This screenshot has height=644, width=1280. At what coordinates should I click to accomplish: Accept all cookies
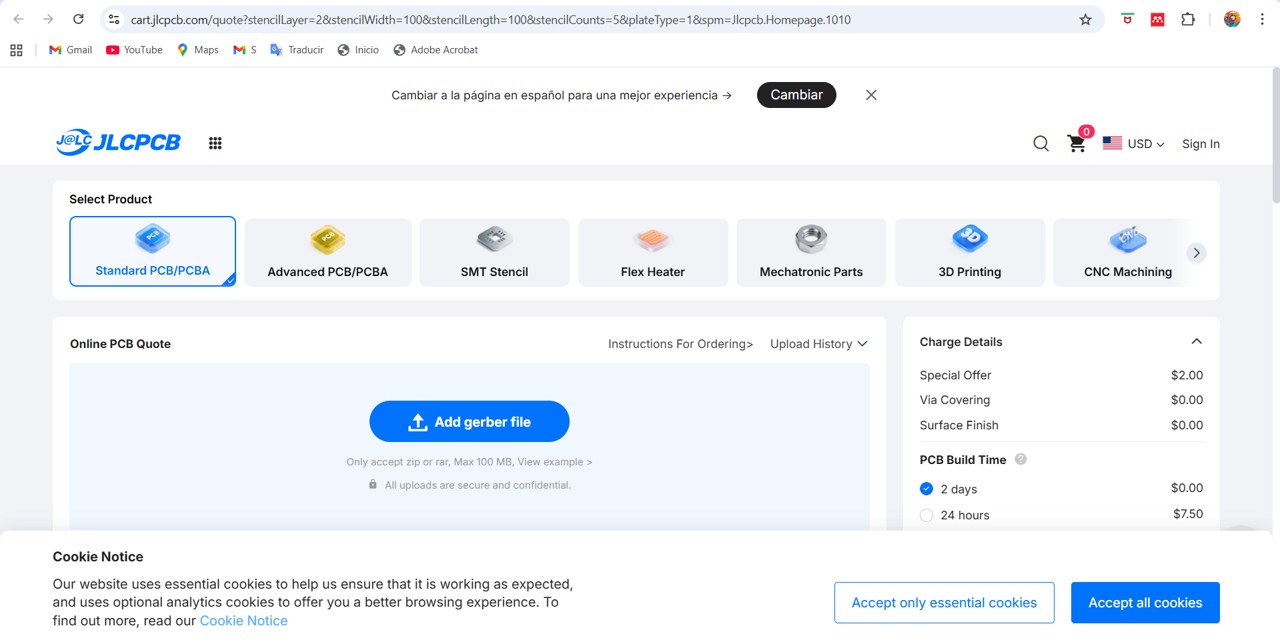[x=1145, y=602]
